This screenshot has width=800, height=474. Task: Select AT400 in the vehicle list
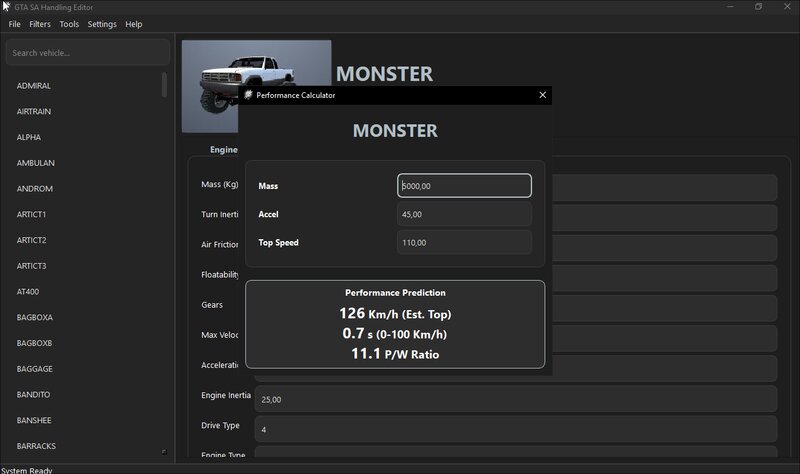point(28,291)
